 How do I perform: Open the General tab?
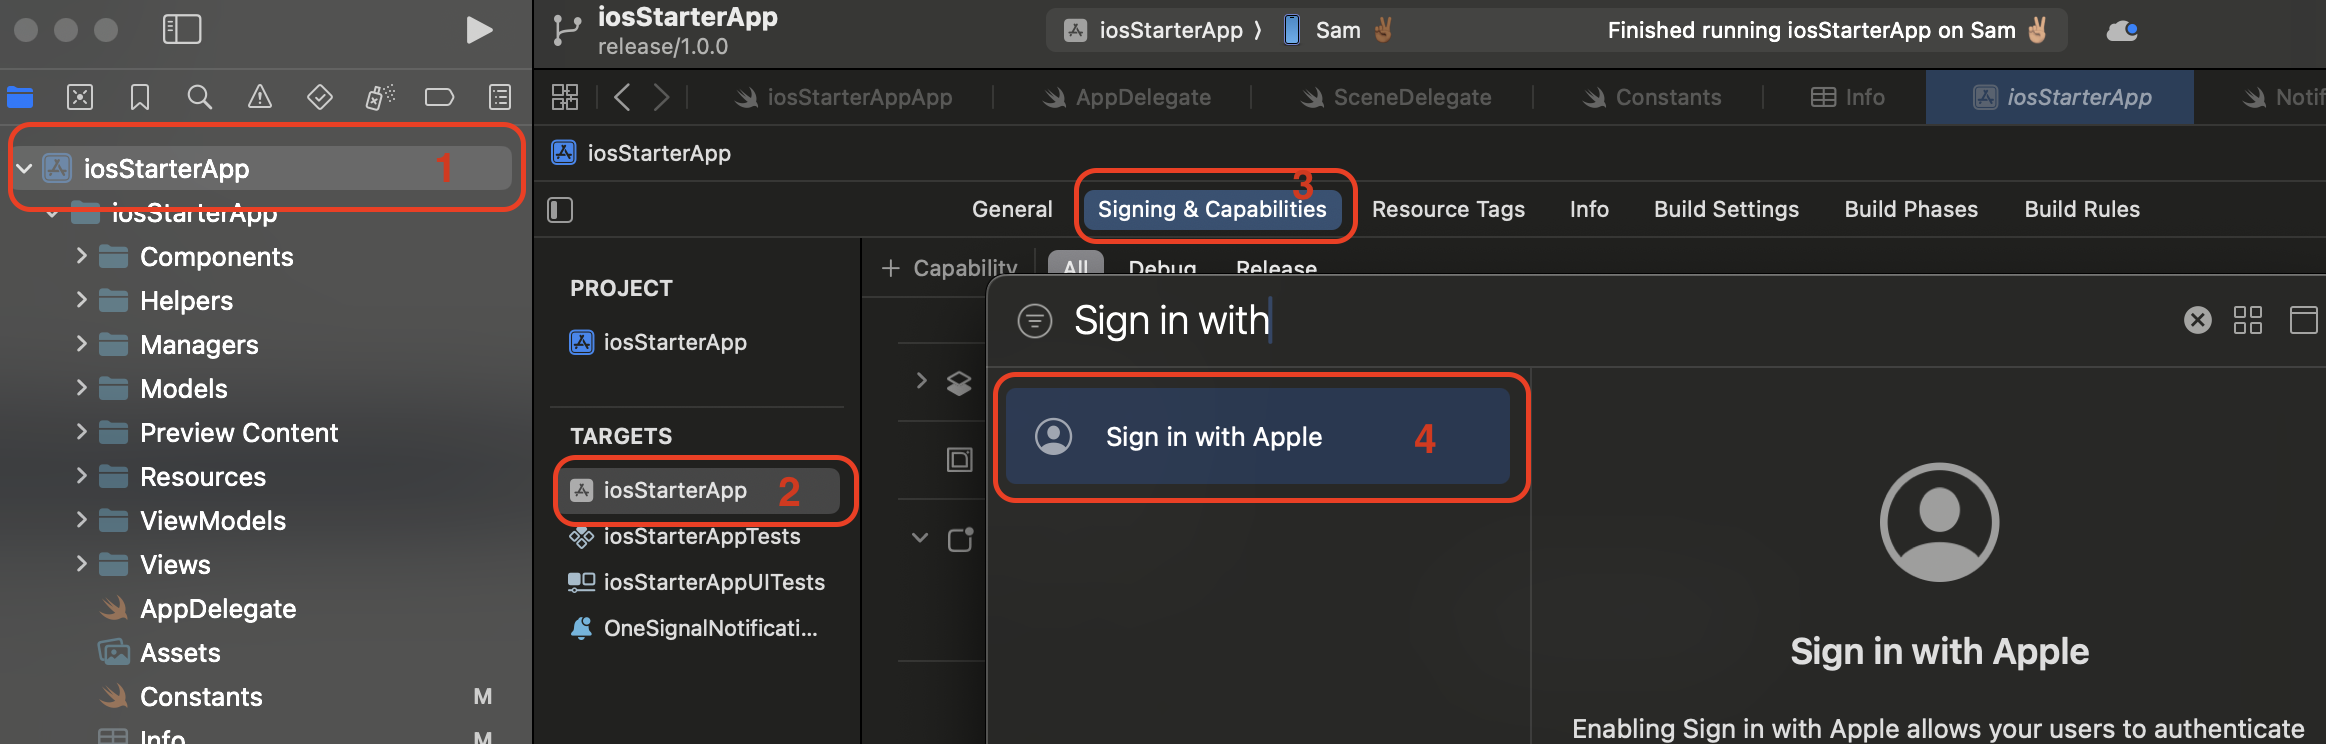1012,209
